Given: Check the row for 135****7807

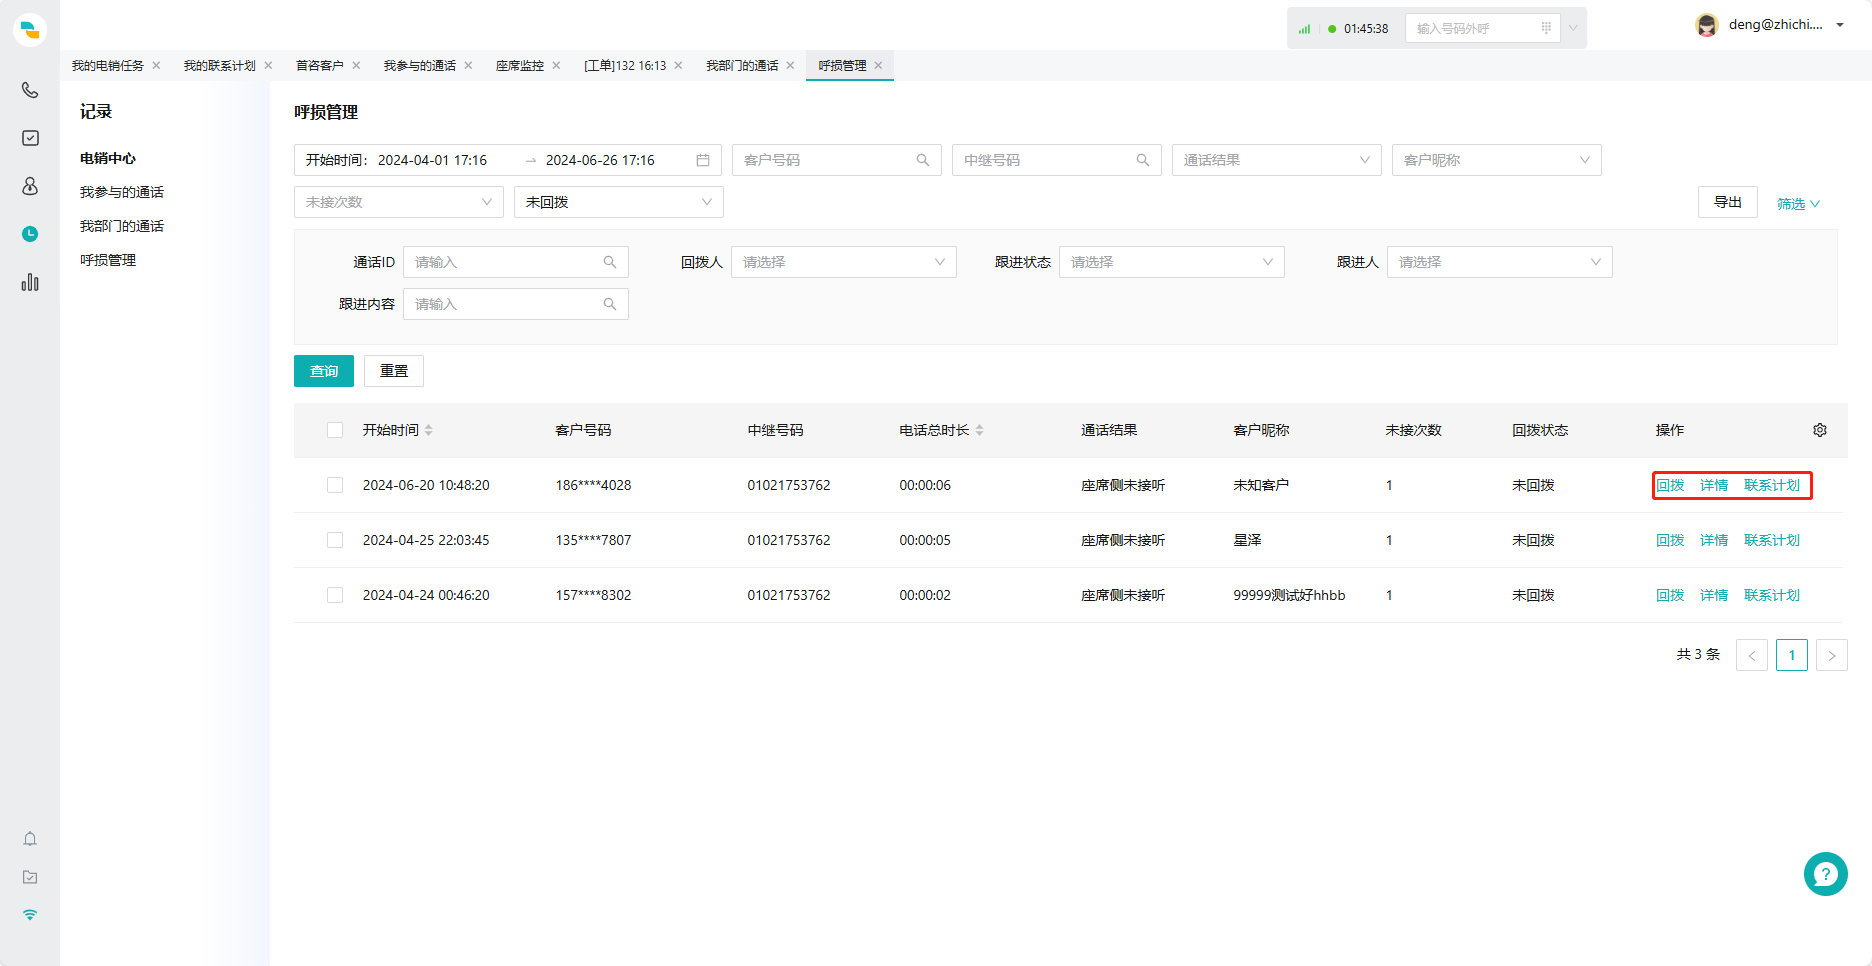Looking at the screenshot, I should pyautogui.click(x=335, y=540).
